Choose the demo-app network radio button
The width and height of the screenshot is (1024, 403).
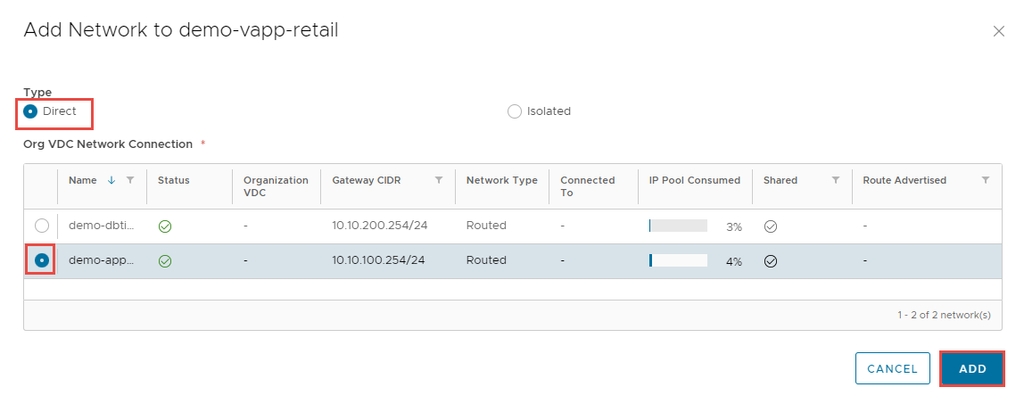pyautogui.click(x=41, y=261)
